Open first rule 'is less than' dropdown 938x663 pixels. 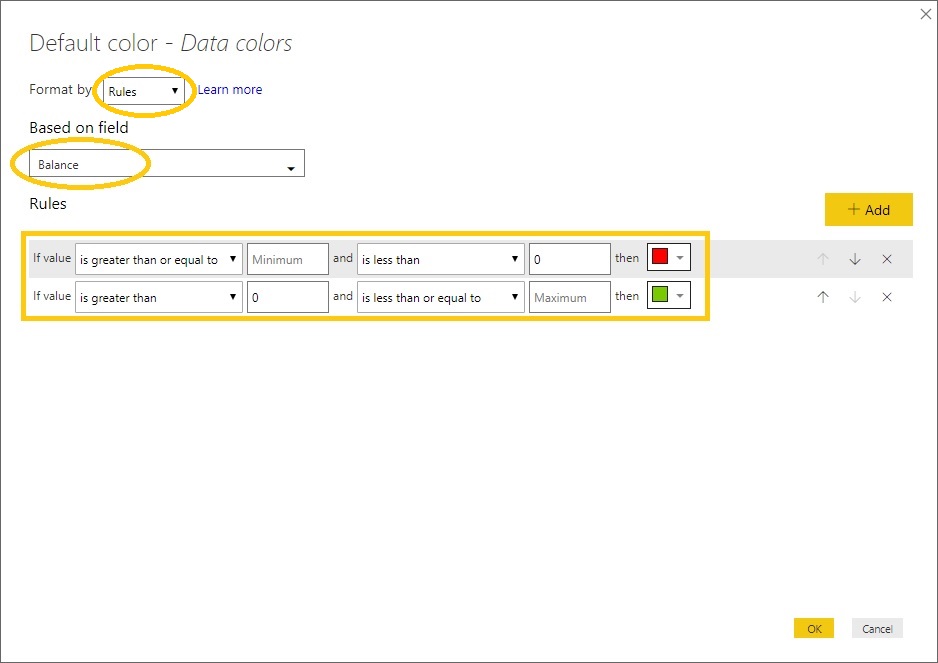pyautogui.click(x=440, y=259)
